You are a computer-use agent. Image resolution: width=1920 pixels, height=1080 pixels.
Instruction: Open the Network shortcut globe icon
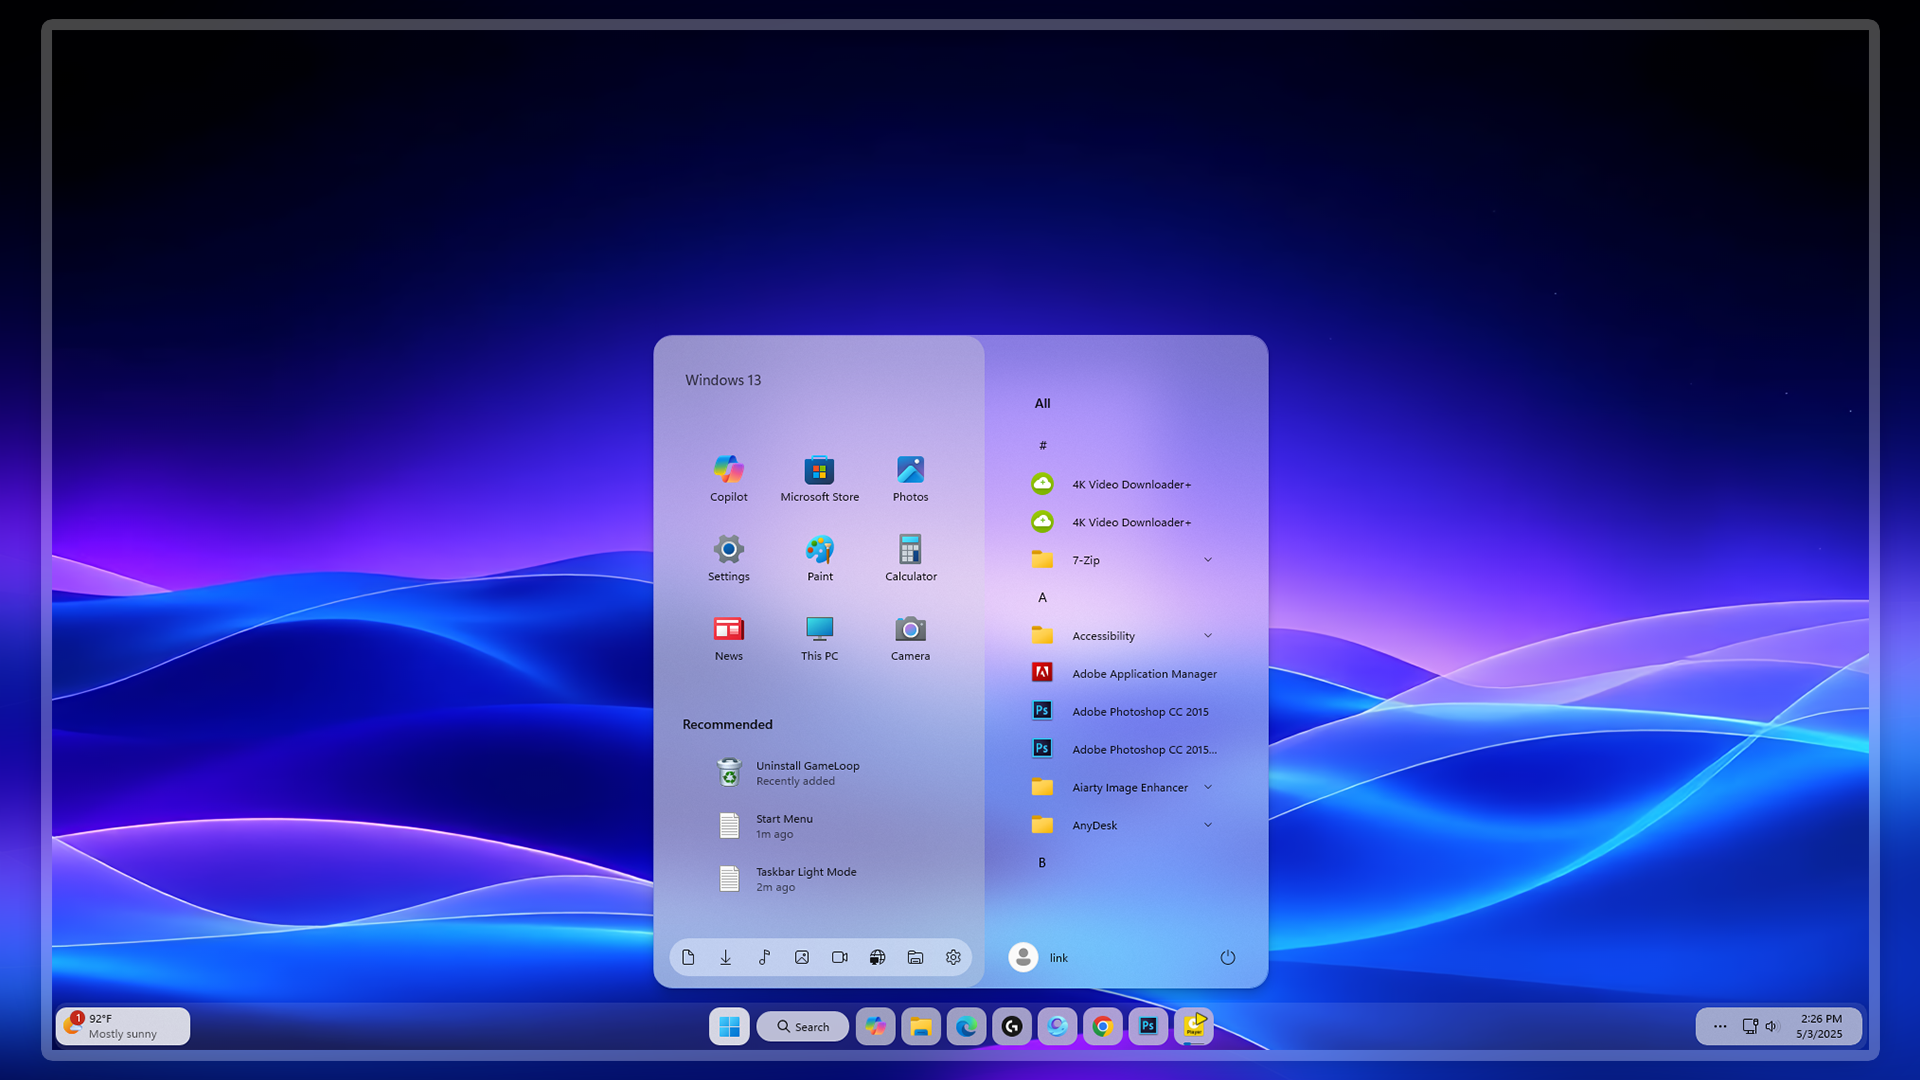point(877,957)
